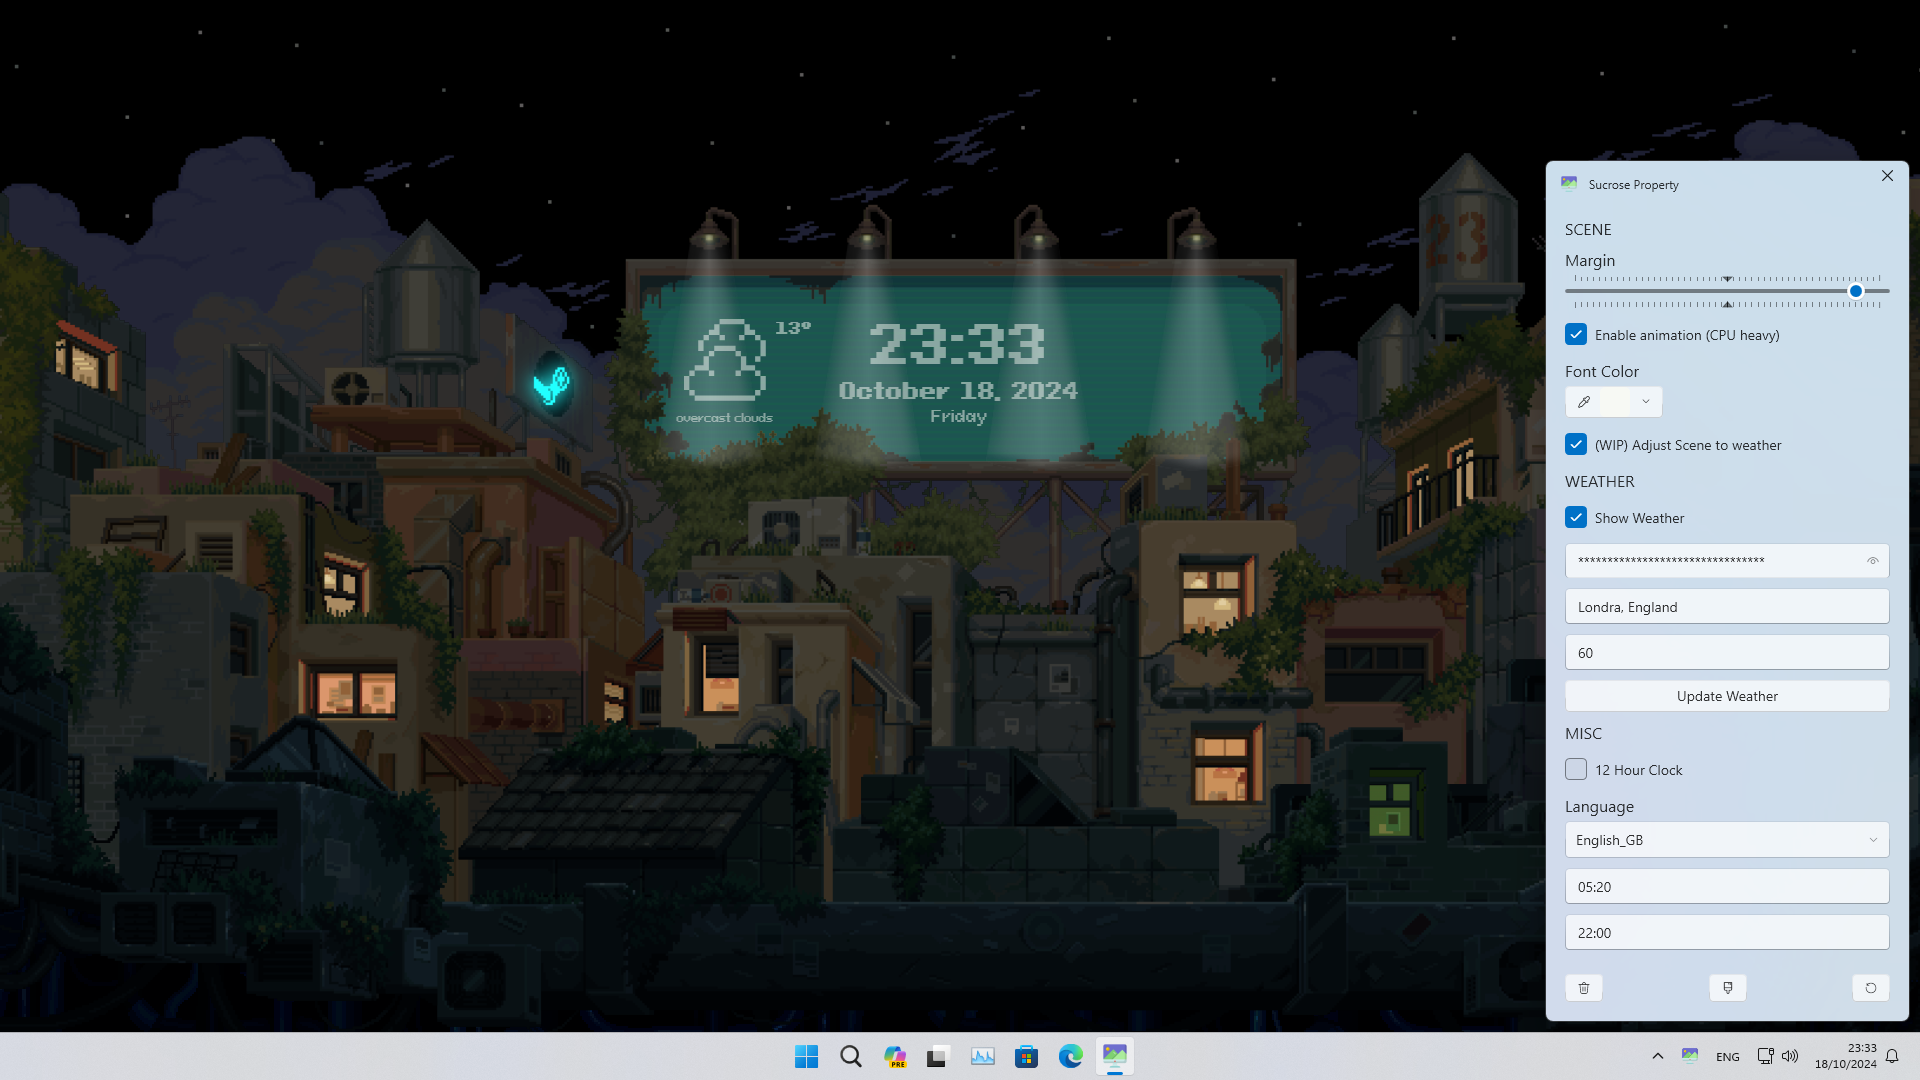The image size is (1920, 1080).
Task: Click the Margin slider handle
Action: [x=1856, y=291]
